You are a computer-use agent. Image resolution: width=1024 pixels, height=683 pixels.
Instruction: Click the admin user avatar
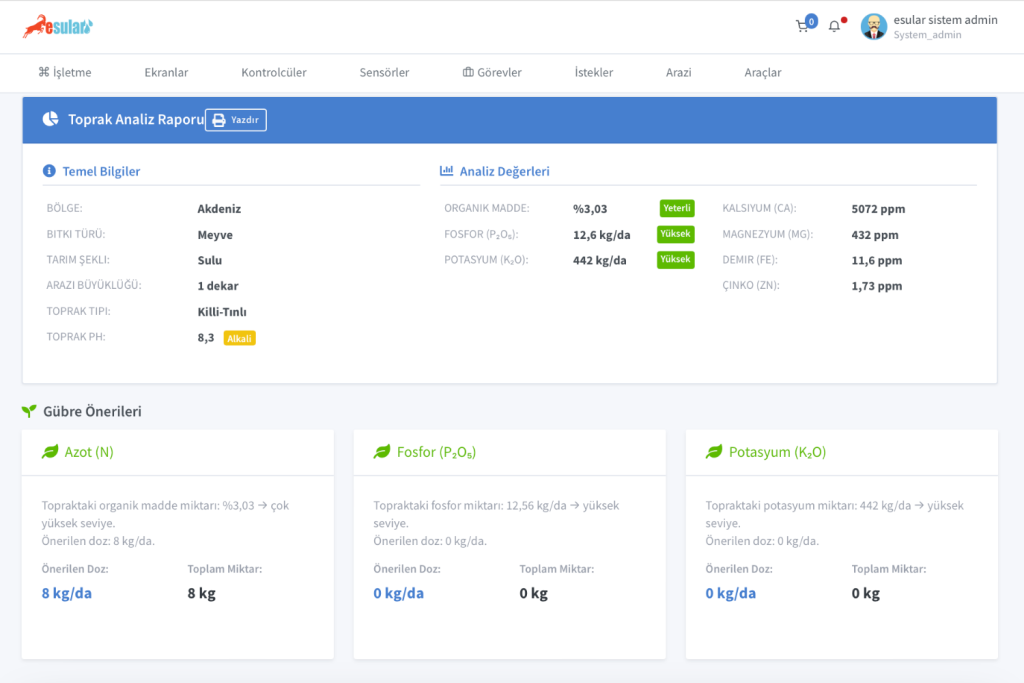pyautogui.click(x=874, y=27)
